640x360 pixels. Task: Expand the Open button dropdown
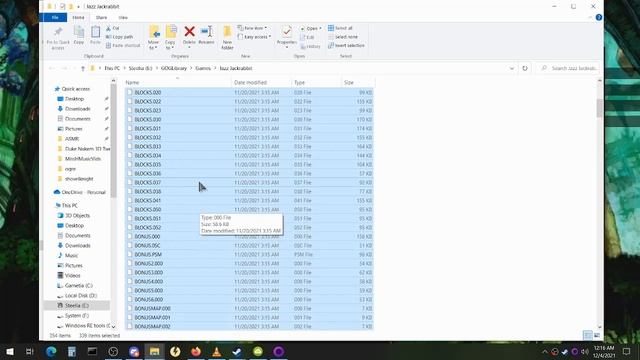320,28
